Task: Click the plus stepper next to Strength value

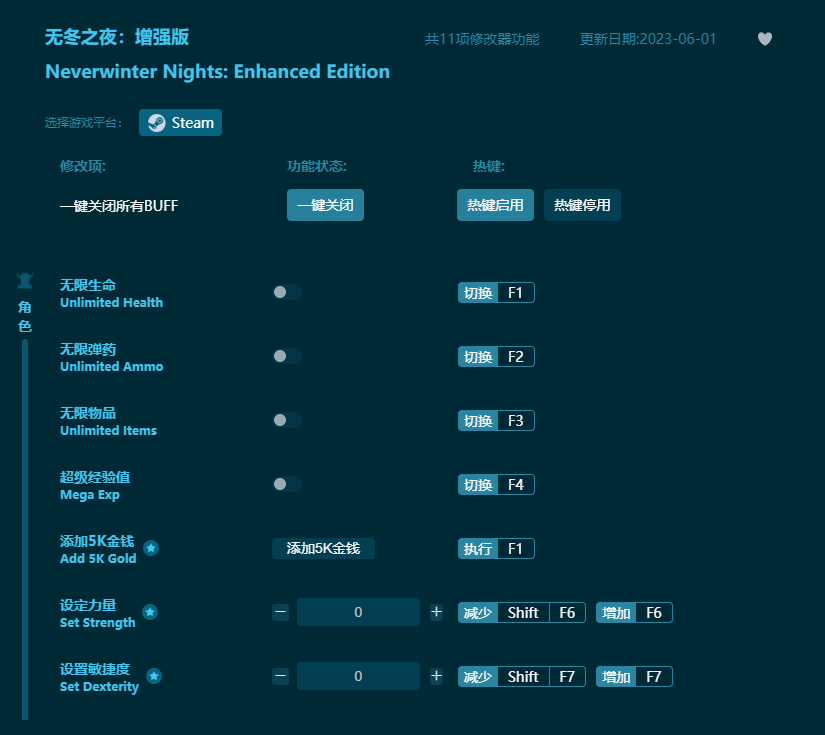Action: click(x=436, y=612)
